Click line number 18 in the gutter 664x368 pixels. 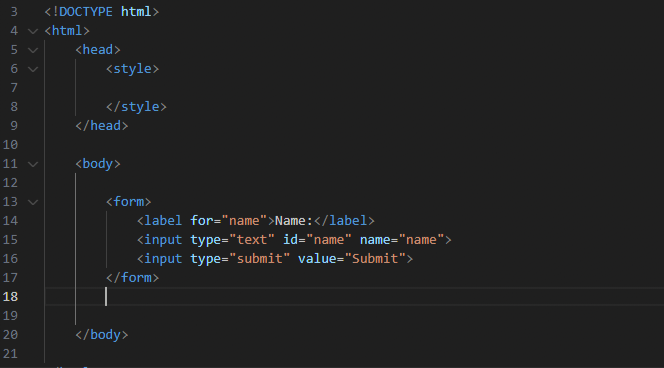point(10,296)
